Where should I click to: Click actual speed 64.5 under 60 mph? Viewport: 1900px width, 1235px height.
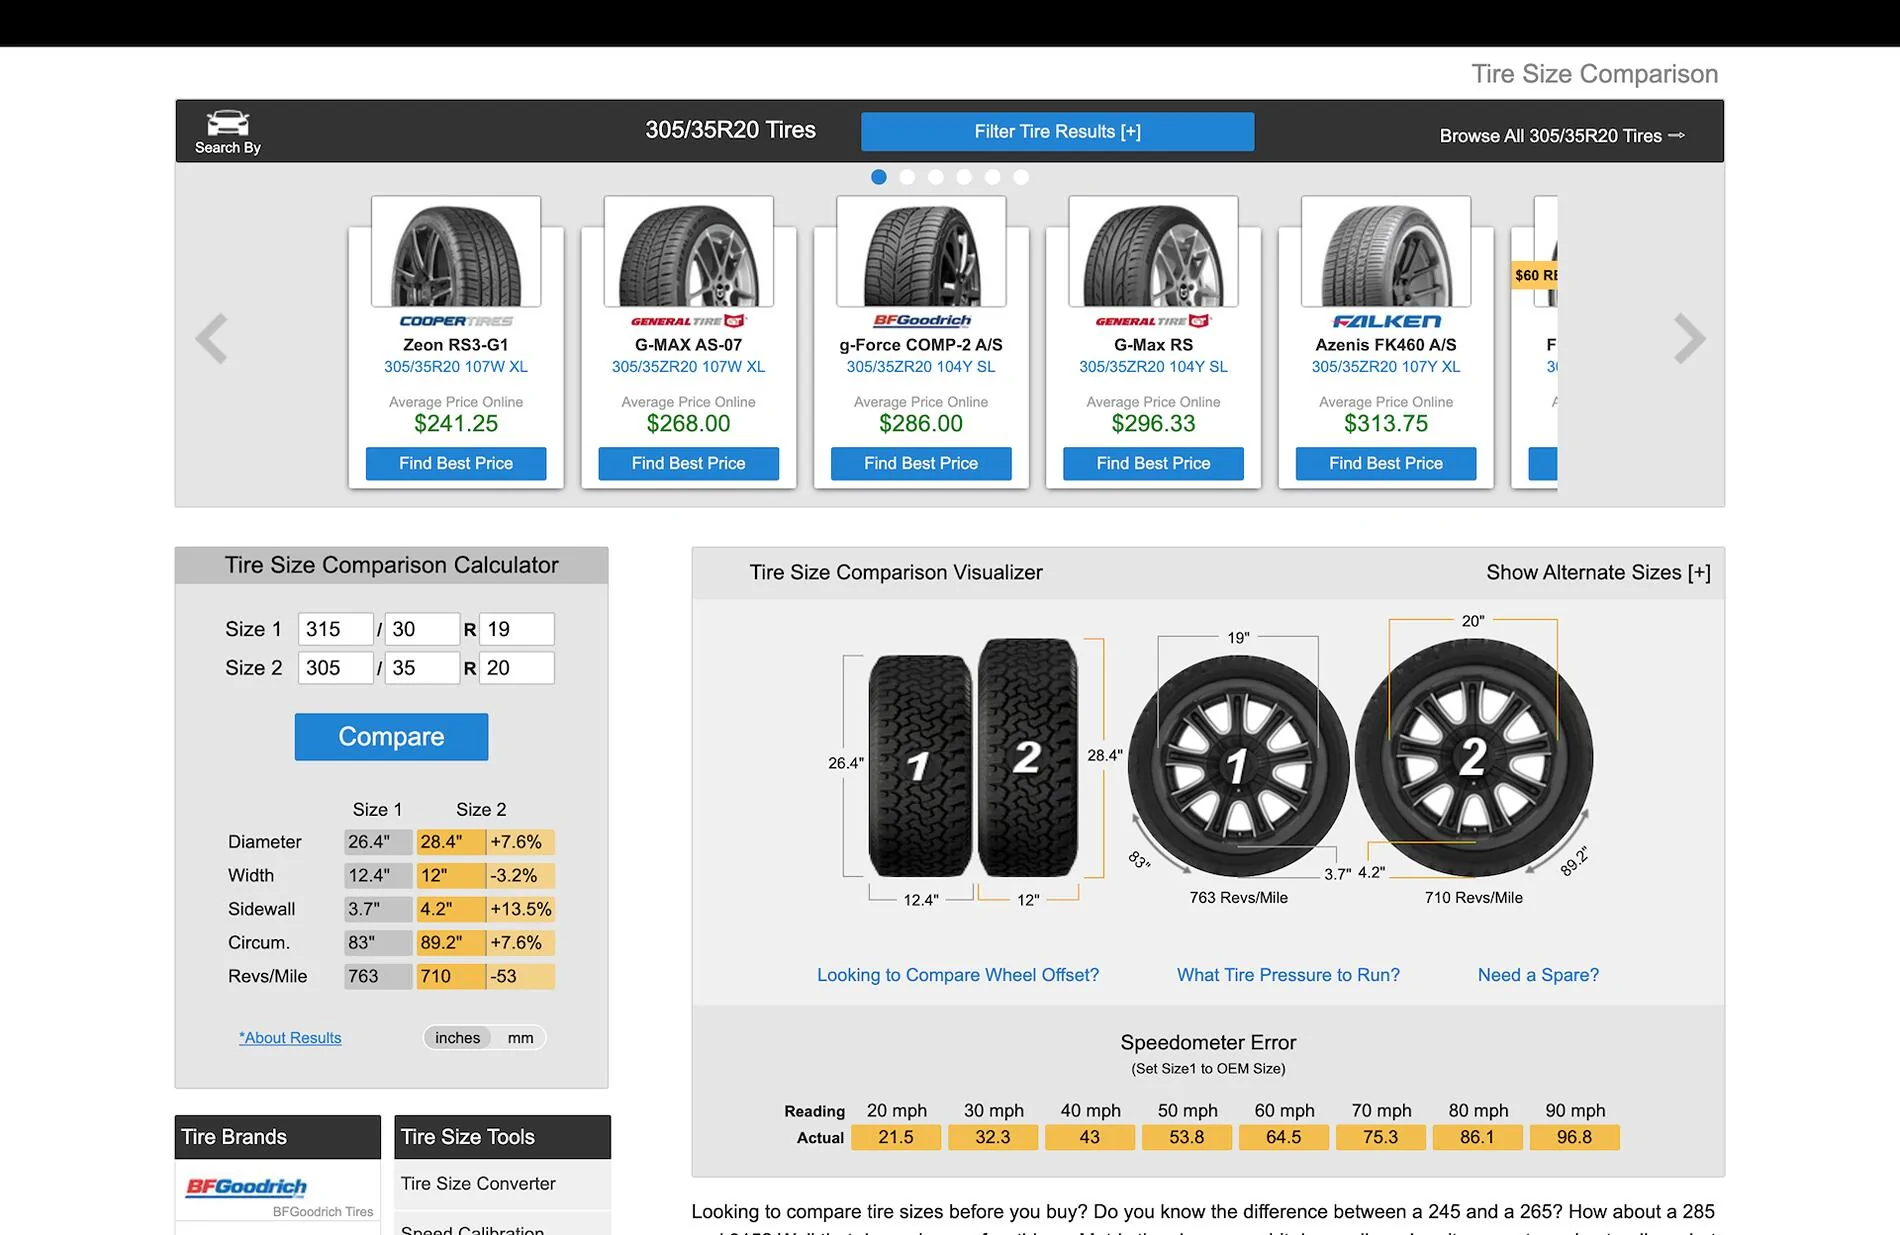1284,1137
